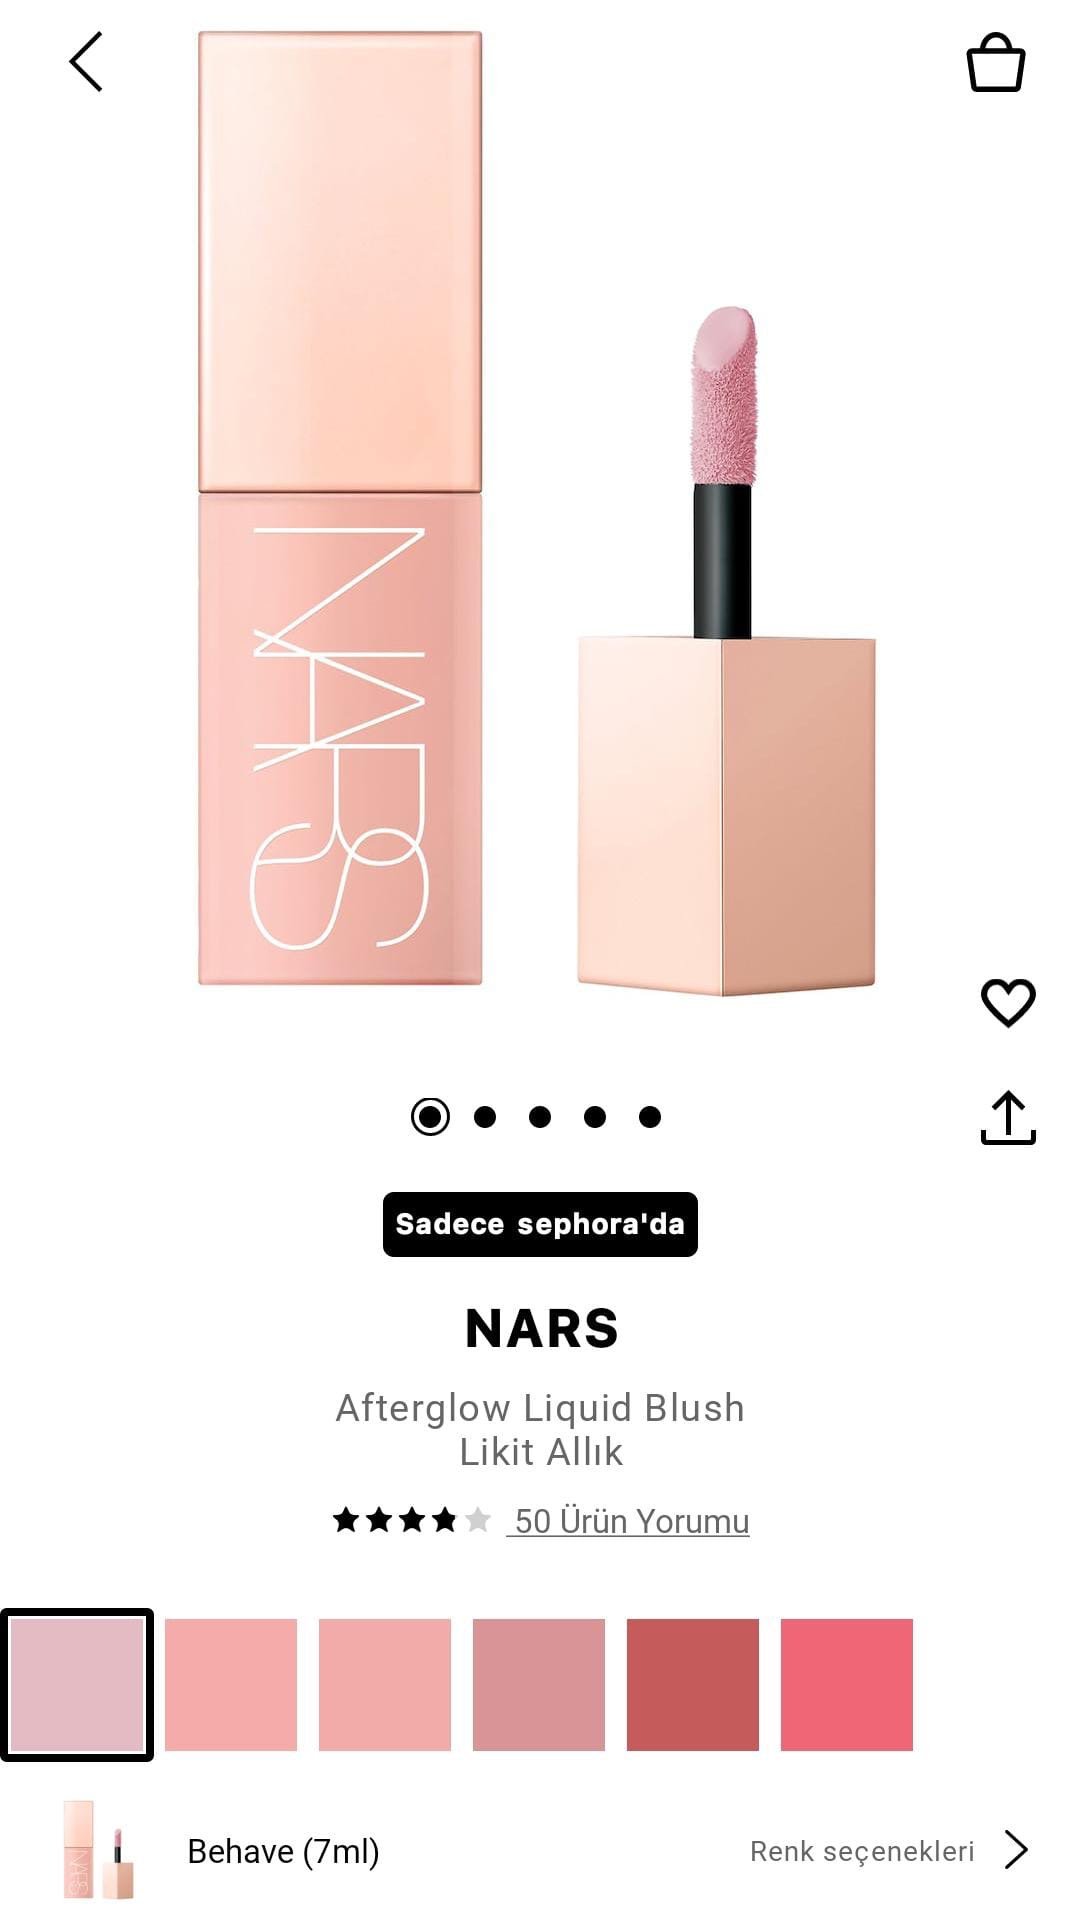The width and height of the screenshot is (1080, 1926).
Task: Tap the small Behave product thumbnail
Action: (98, 1850)
